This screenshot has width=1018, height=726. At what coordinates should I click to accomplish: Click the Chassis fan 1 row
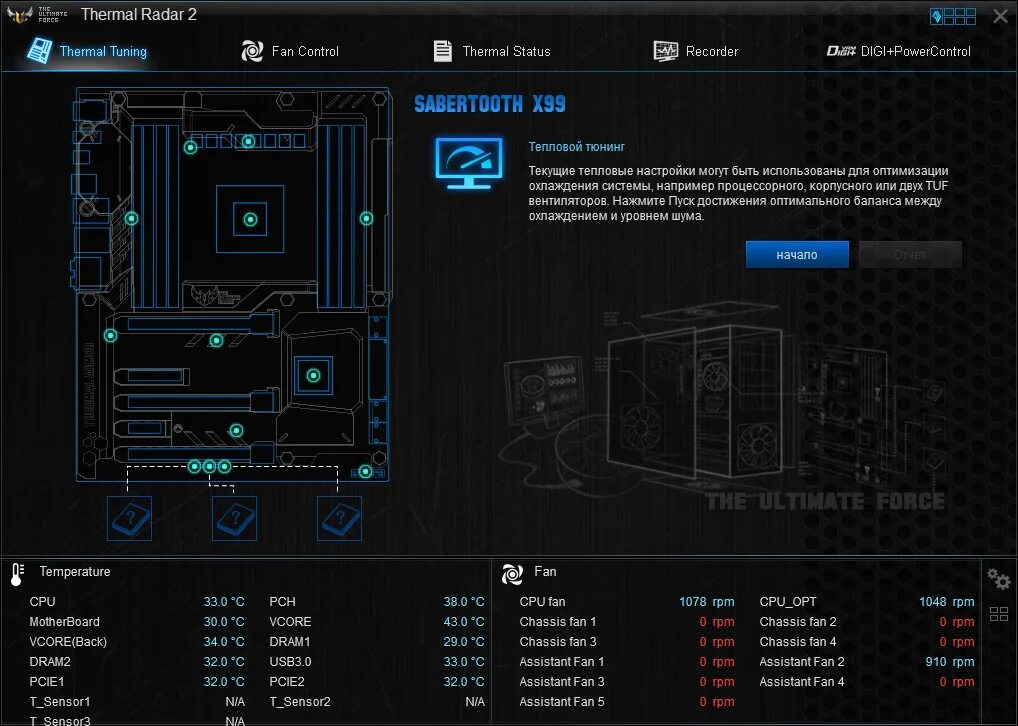(627, 622)
